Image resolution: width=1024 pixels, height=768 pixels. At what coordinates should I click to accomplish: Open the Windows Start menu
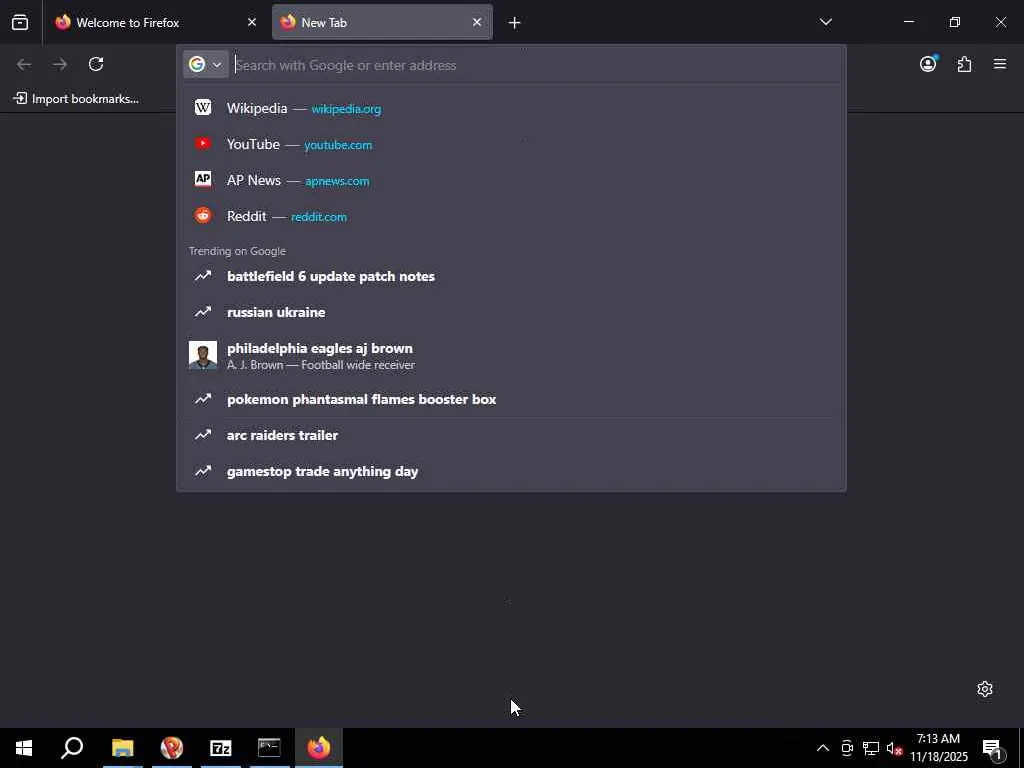click(24, 748)
